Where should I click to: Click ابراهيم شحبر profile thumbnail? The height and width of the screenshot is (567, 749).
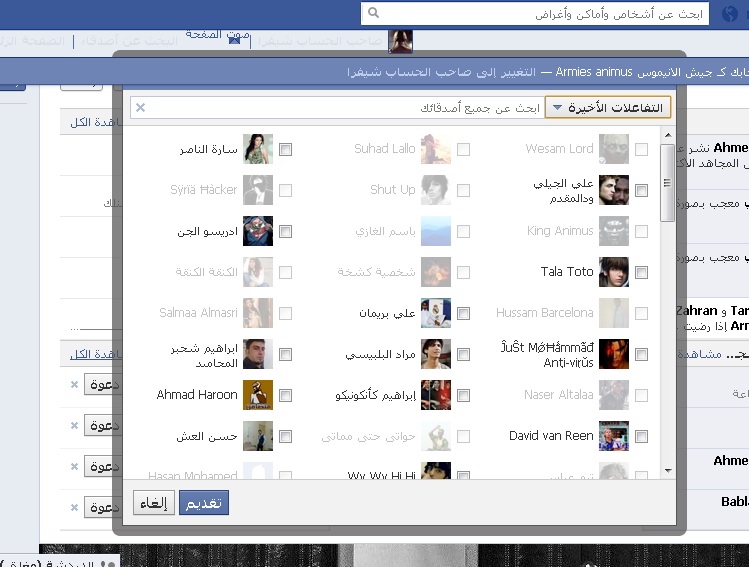click(x=258, y=354)
